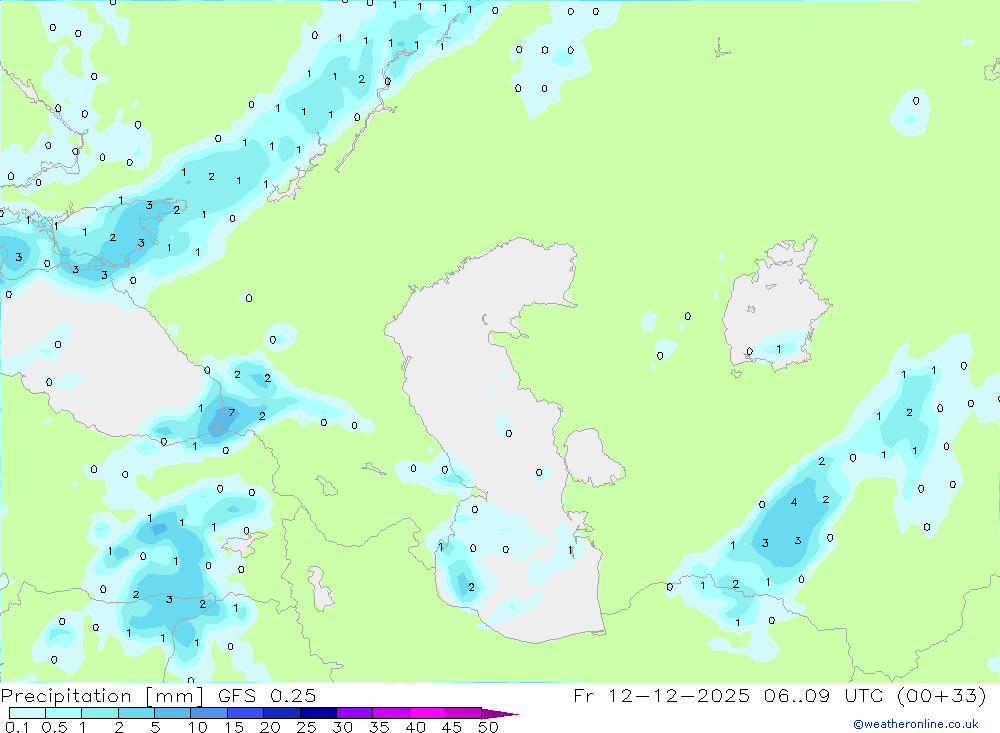Screen dimensions: 1000x733
Task: Click legend label 25
Action: pyautogui.click(x=307, y=727)
